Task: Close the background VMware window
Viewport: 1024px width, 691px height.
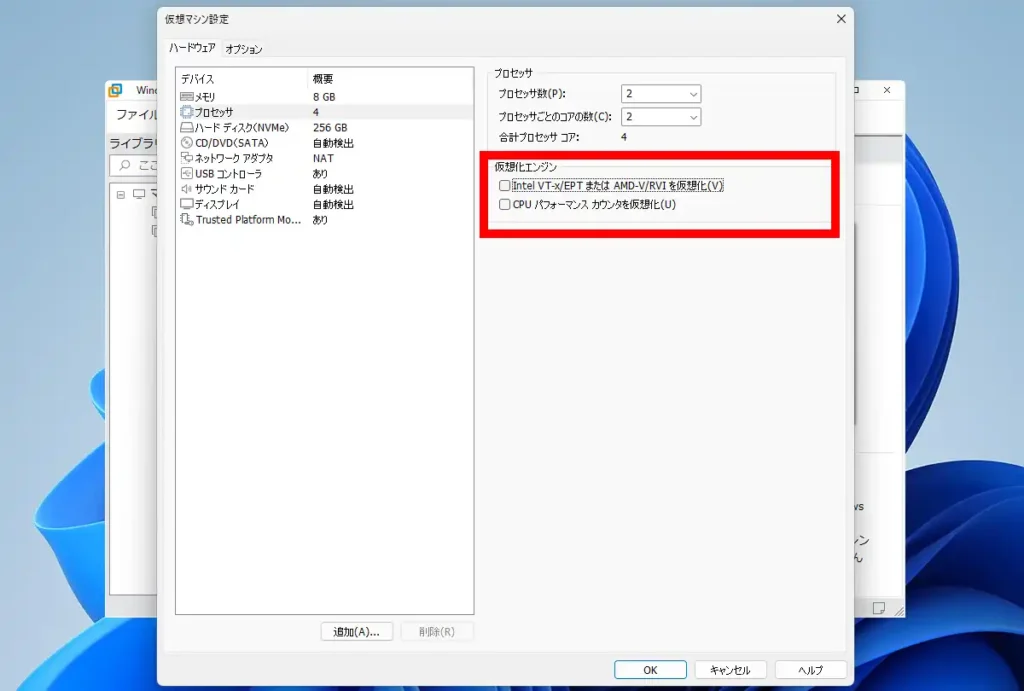Action: tap(887, 90)
